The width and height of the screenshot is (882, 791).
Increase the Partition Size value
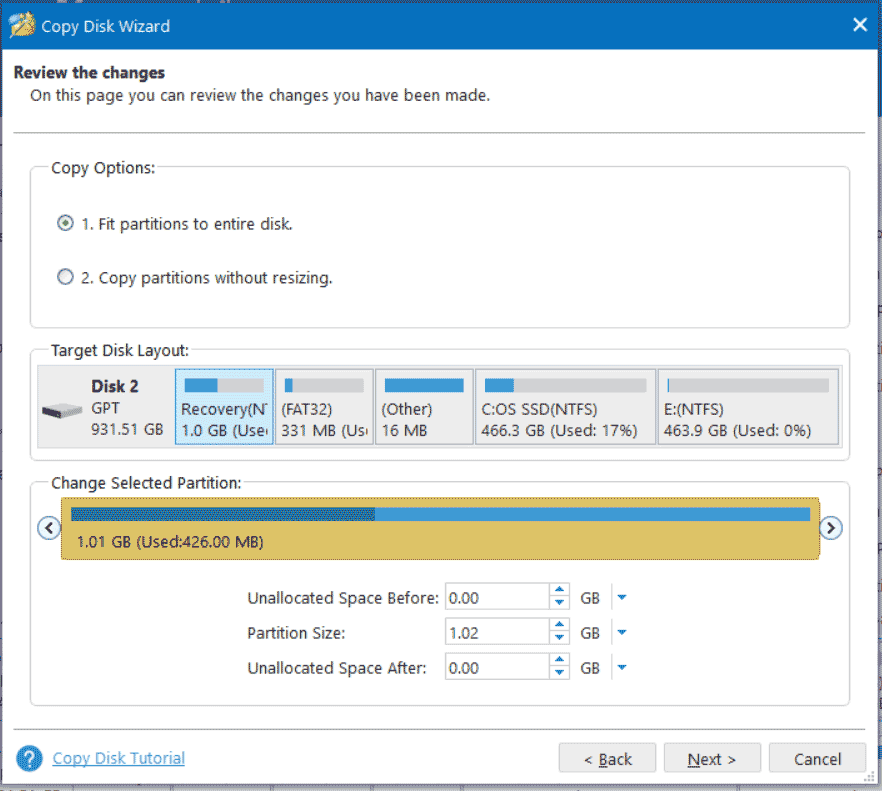click(x=559, y=625)
